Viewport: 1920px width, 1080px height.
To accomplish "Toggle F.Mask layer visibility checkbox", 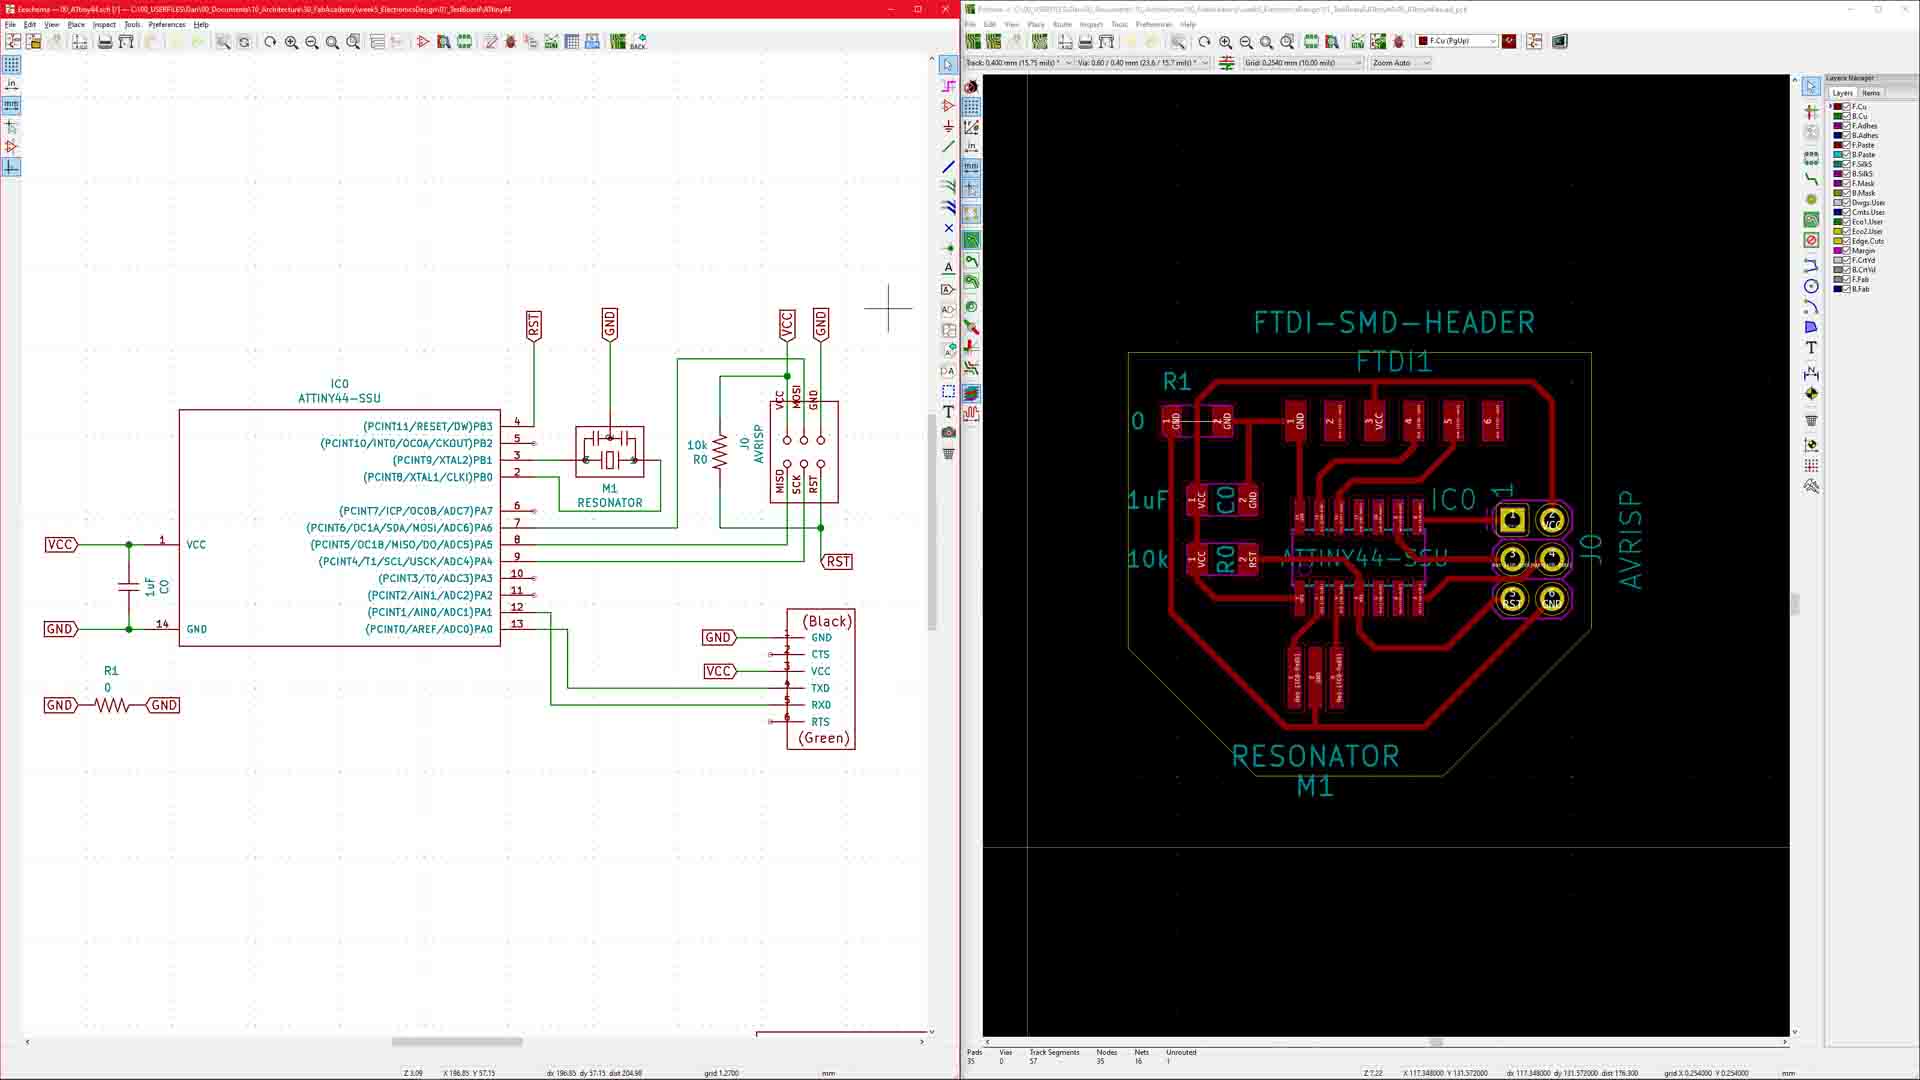I will point(1847,183).
